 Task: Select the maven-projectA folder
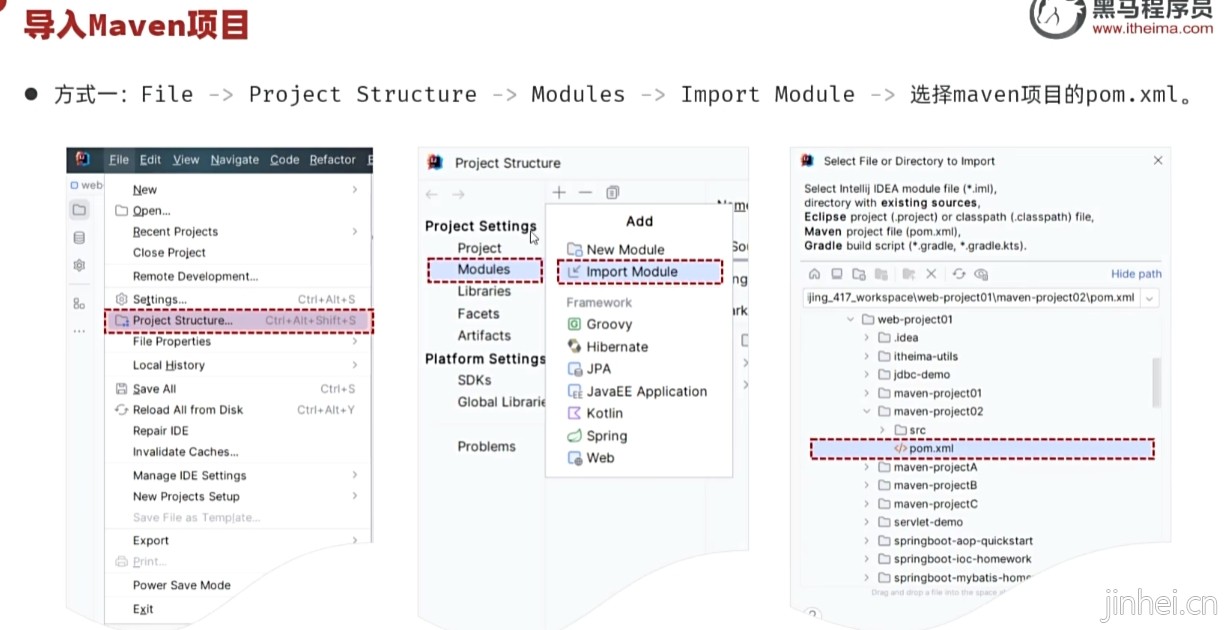click(935, 467)
